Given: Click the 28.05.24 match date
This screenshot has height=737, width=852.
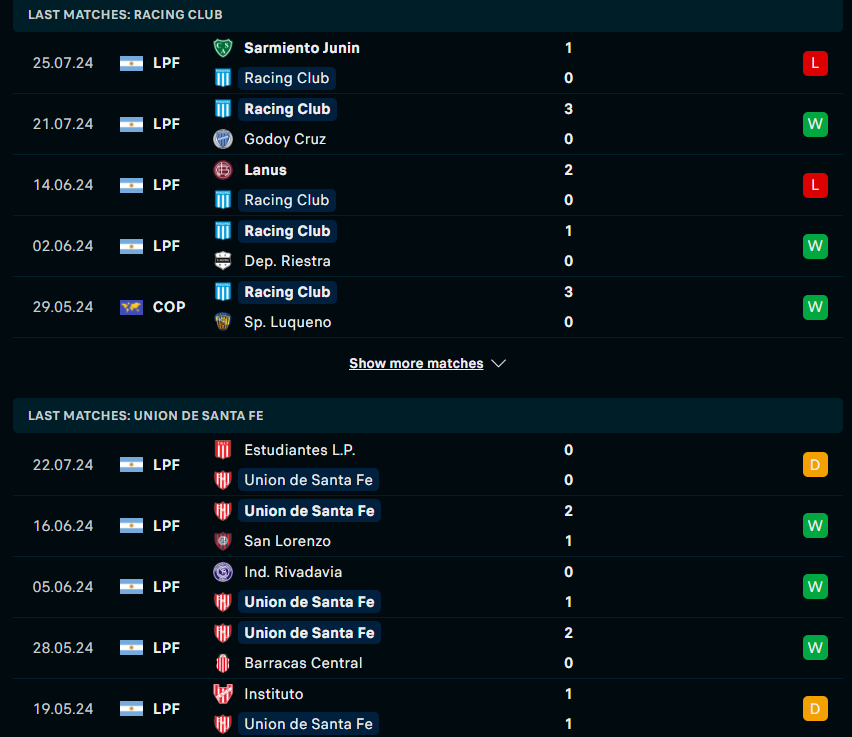Looking at the screenshot, I should click(x=63, y=648).
